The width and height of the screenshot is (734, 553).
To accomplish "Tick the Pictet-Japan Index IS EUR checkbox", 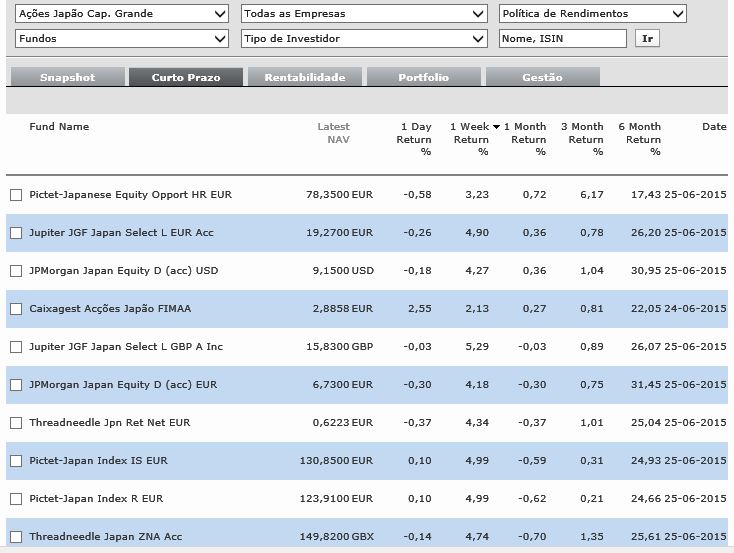I will click(16, 461).
